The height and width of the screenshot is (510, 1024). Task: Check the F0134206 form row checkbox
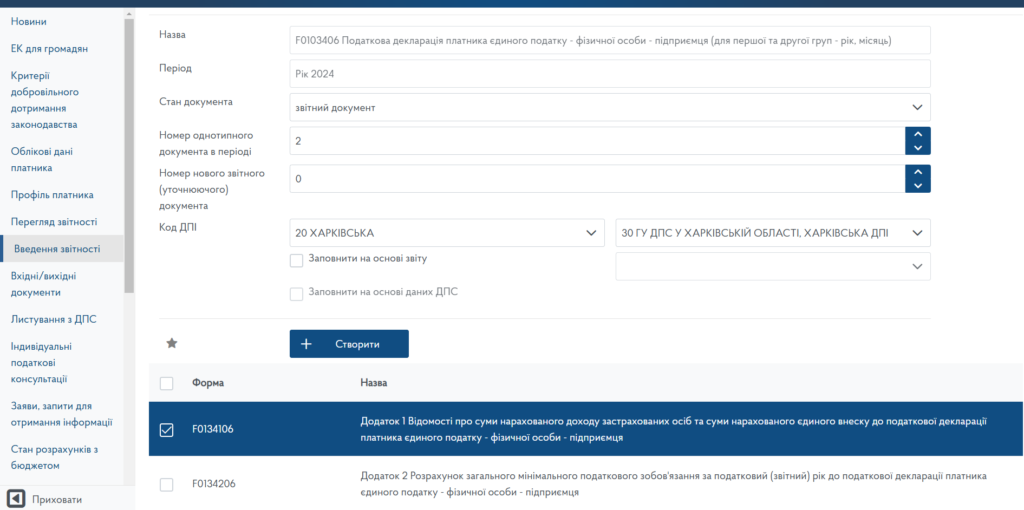click(167, 485)
